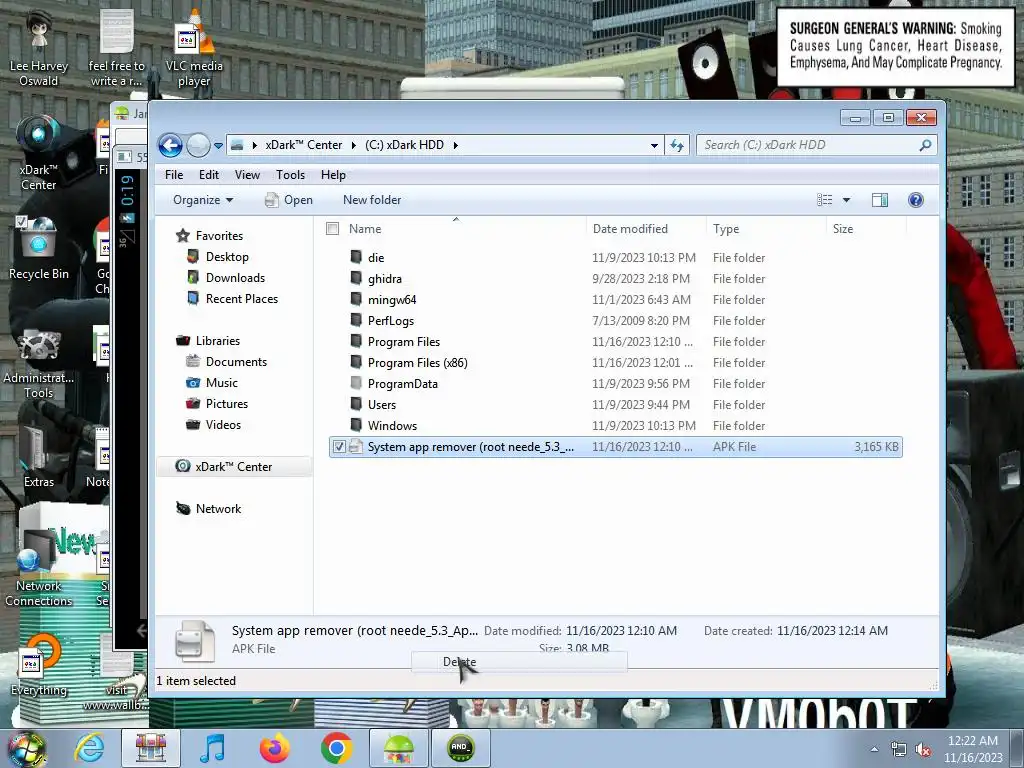Open Desktop in the navigation pane
1024x768 pixels.
[x=227, y=257]
